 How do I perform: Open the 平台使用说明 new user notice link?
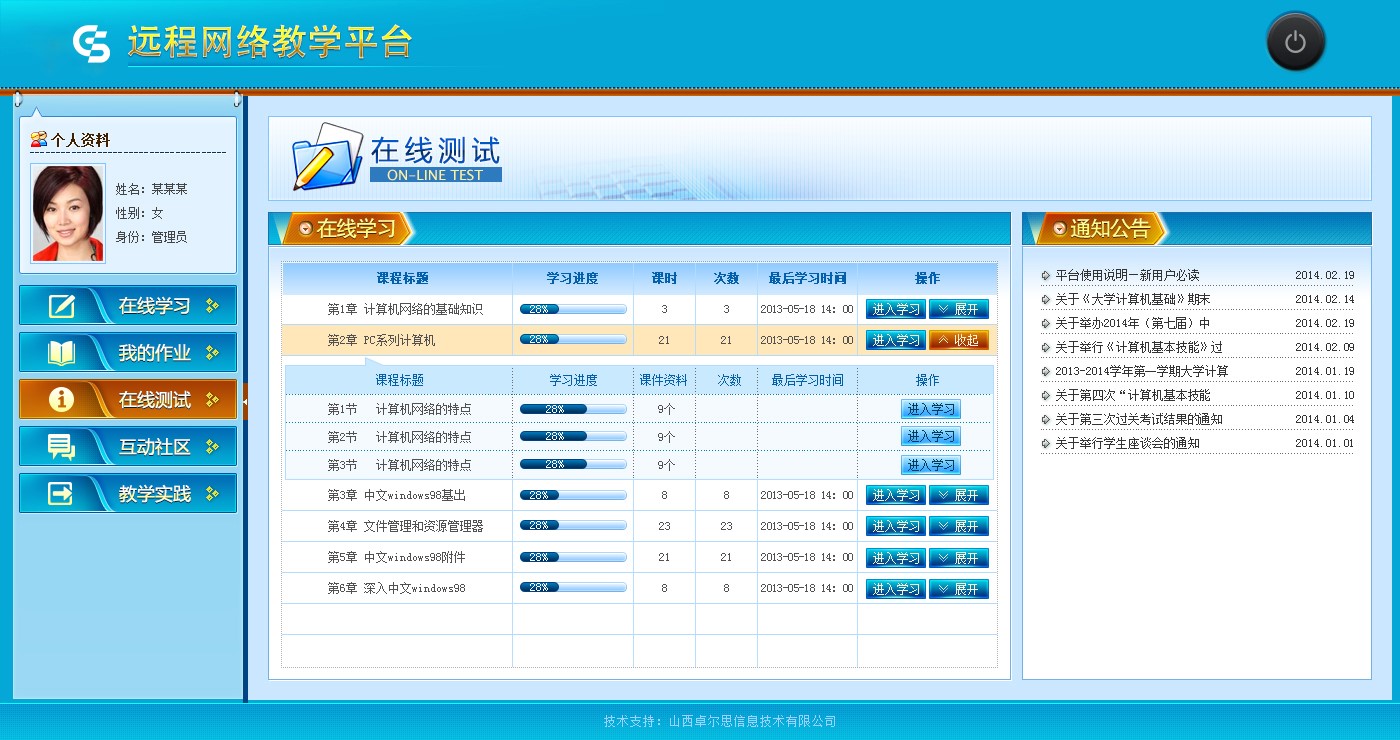[x=1127, y=275]
